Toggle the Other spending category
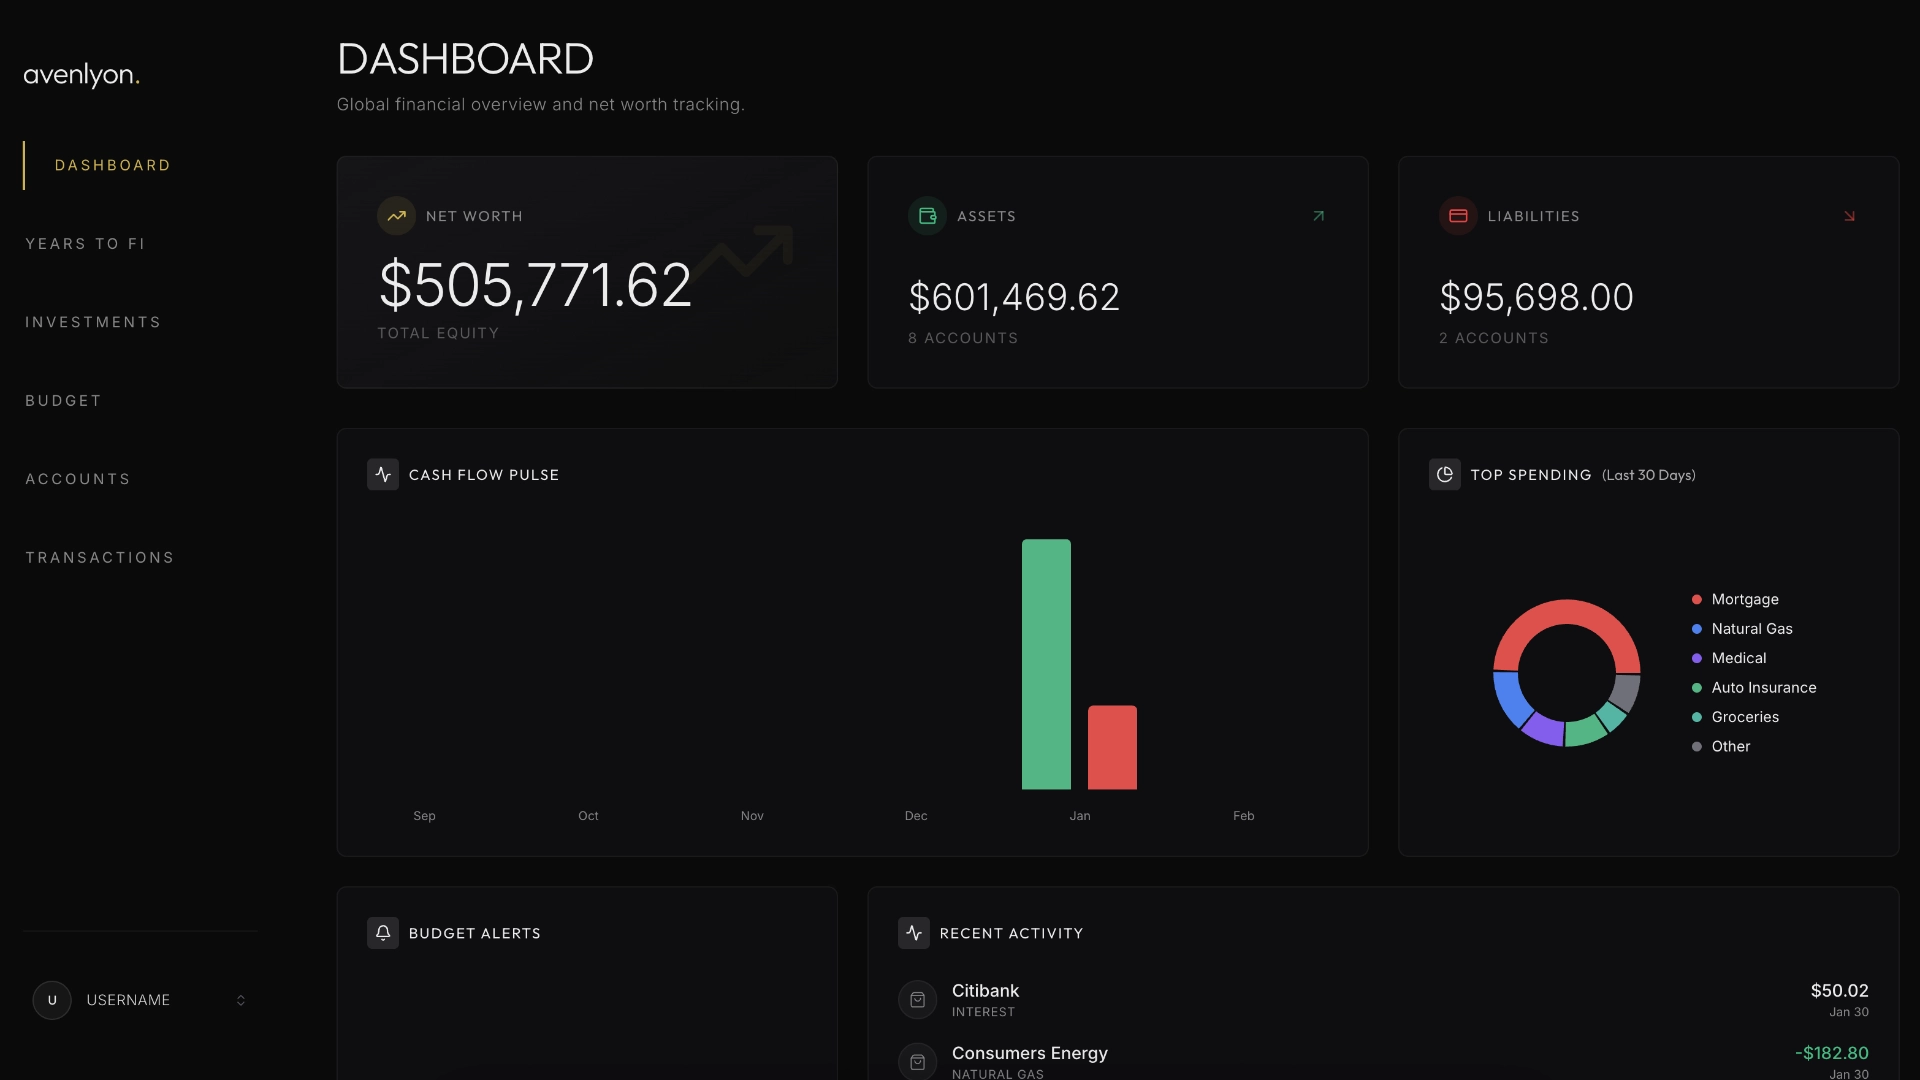Viewport: 1920px width, 1080px height. (1730, 746)
